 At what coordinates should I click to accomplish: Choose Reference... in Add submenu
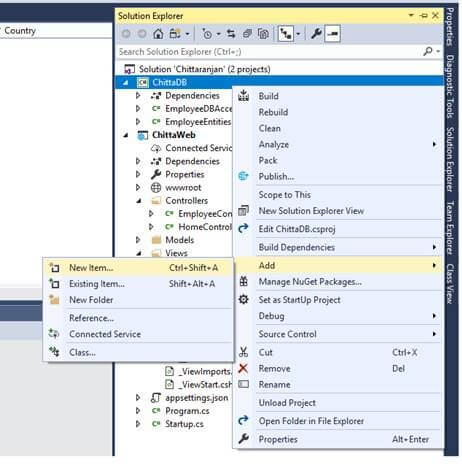pos(91,318)
